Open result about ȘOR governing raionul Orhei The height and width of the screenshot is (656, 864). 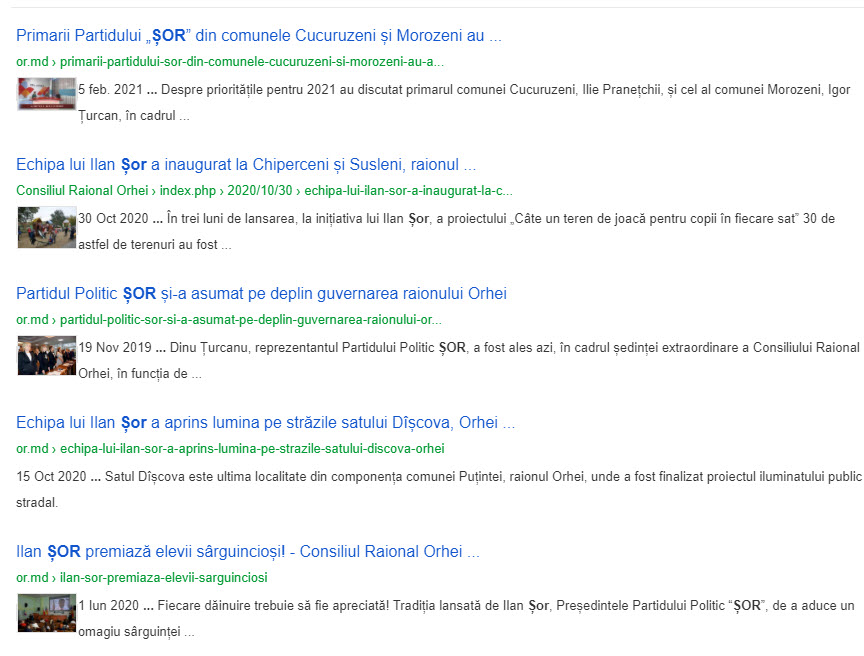pyautogui.click(x=261, y=294)
